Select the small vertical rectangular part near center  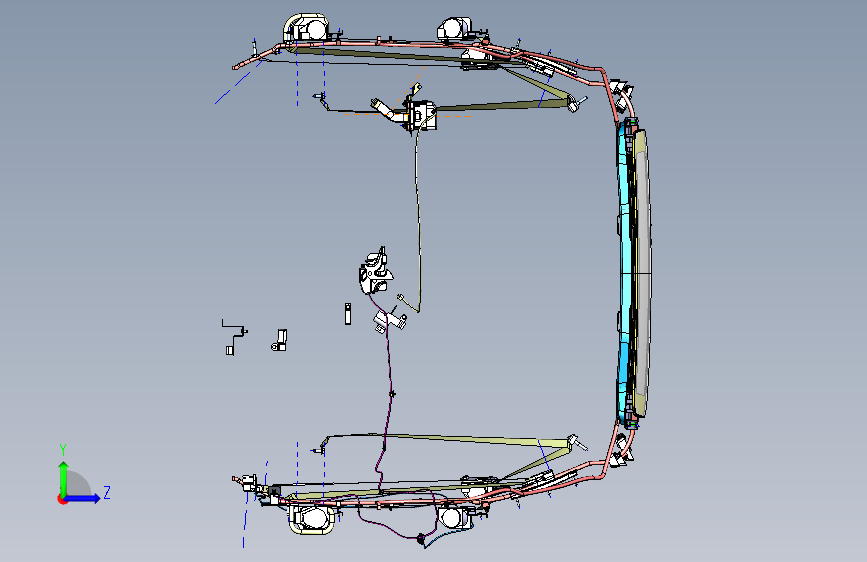point(348,314)
